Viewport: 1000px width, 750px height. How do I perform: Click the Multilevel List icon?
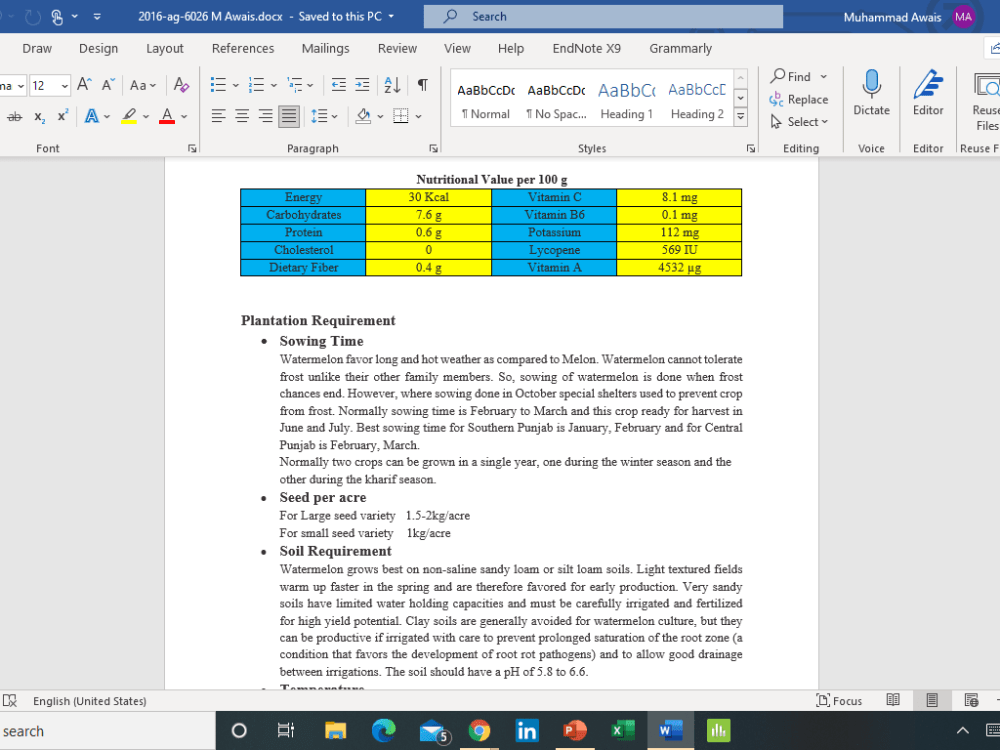pyautogui.click(x=294, y=85)
